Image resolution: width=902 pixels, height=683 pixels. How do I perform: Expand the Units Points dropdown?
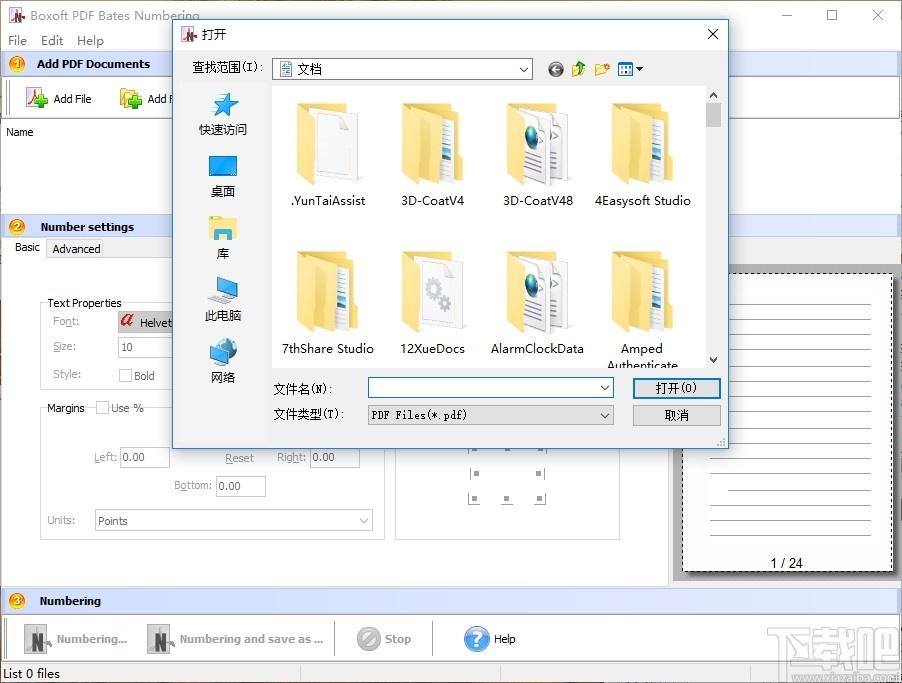point(364,521)
